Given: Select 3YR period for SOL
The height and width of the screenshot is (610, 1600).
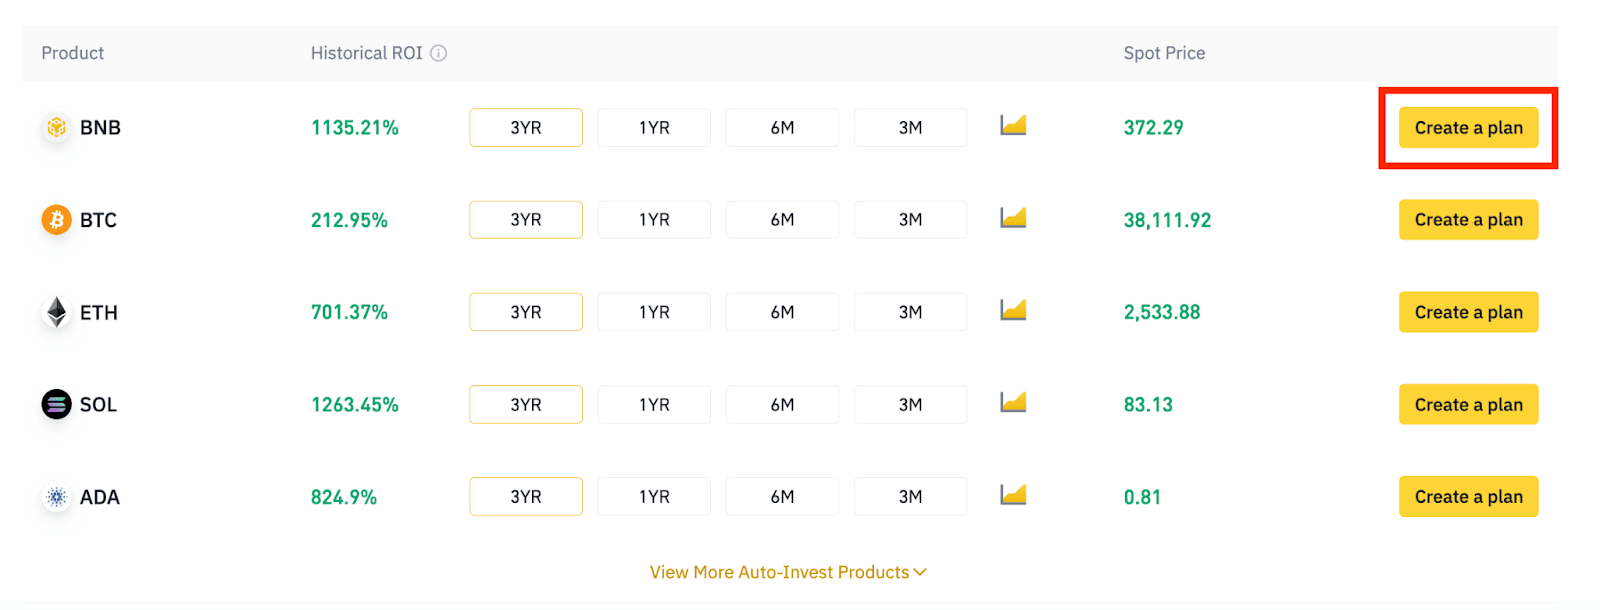Looking at the screenshot, I should pyautogui.click(x=526, y=404).
